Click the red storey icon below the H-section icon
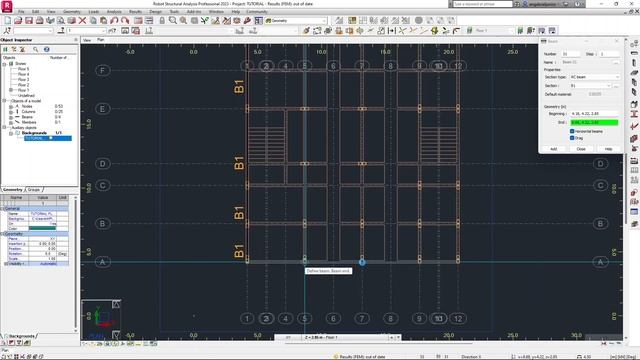640x360 pixels. click(634, 126)
